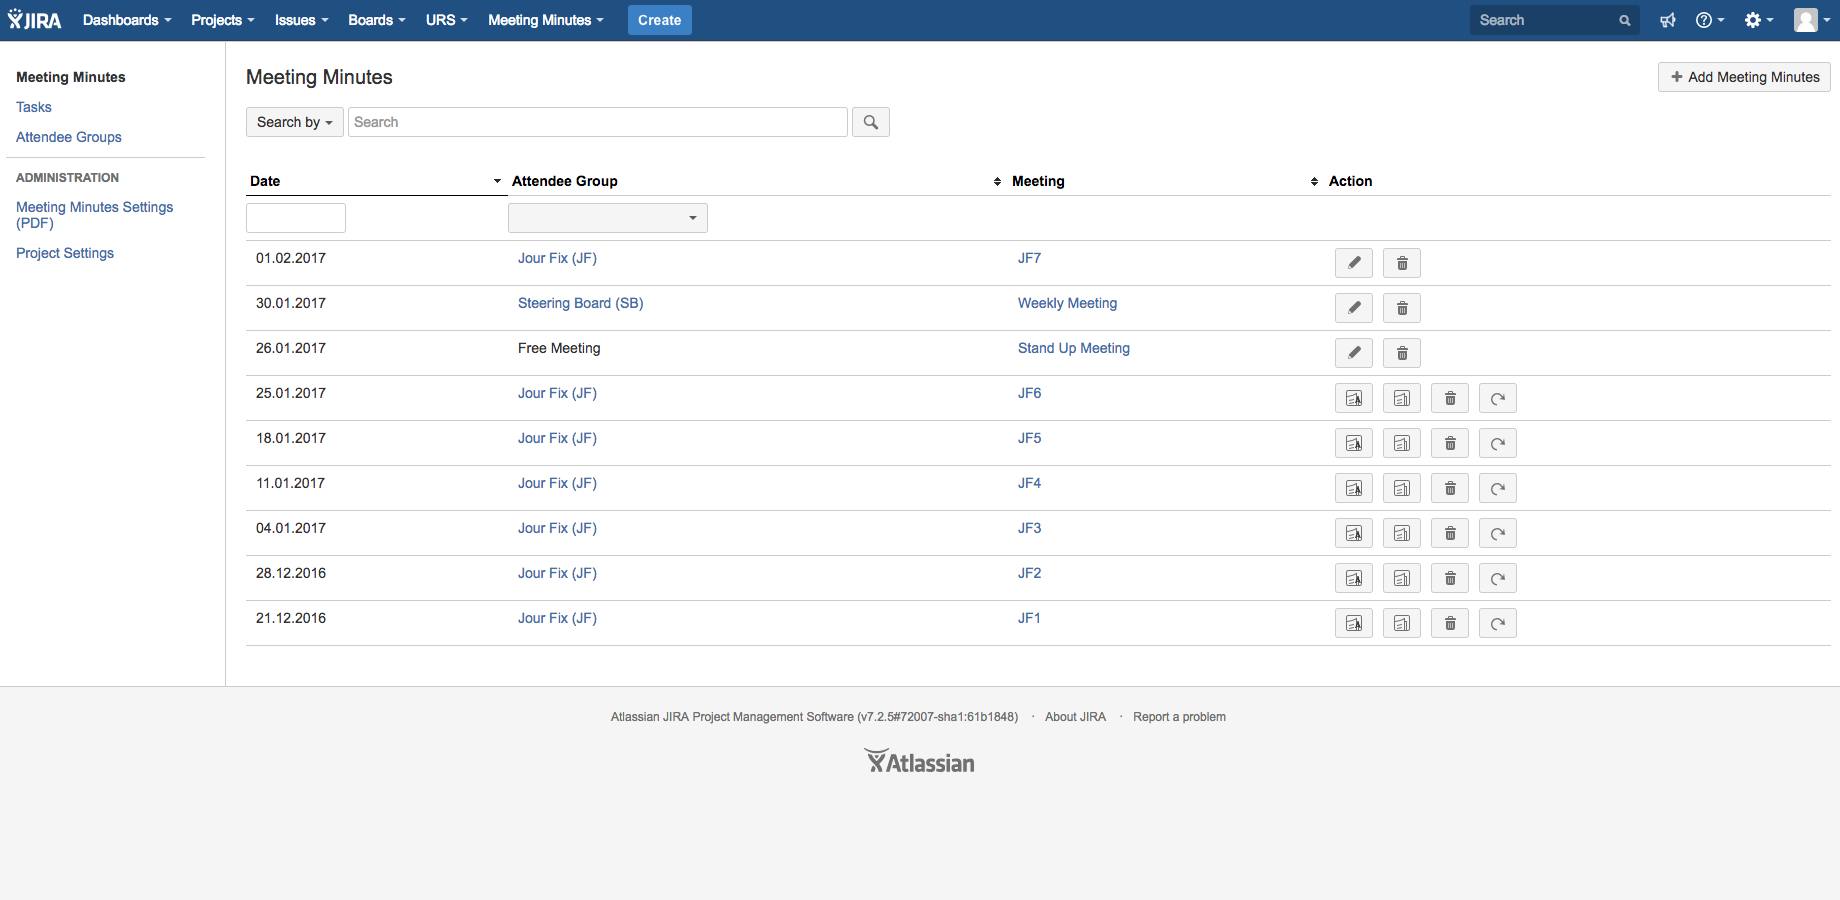Expand the Search by dropdown

tap(295, 122)
